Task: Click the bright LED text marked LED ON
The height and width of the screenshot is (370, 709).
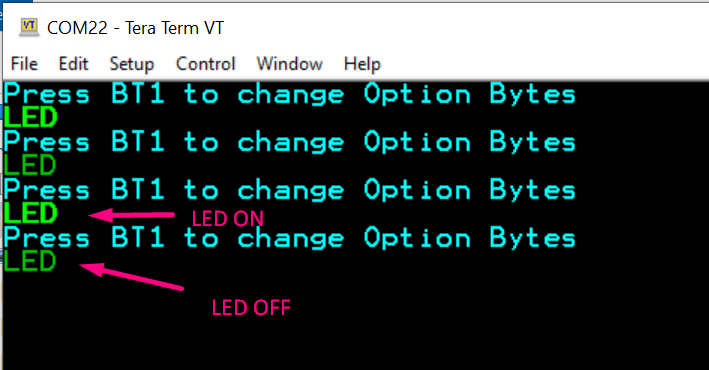Action: point(30,213)
